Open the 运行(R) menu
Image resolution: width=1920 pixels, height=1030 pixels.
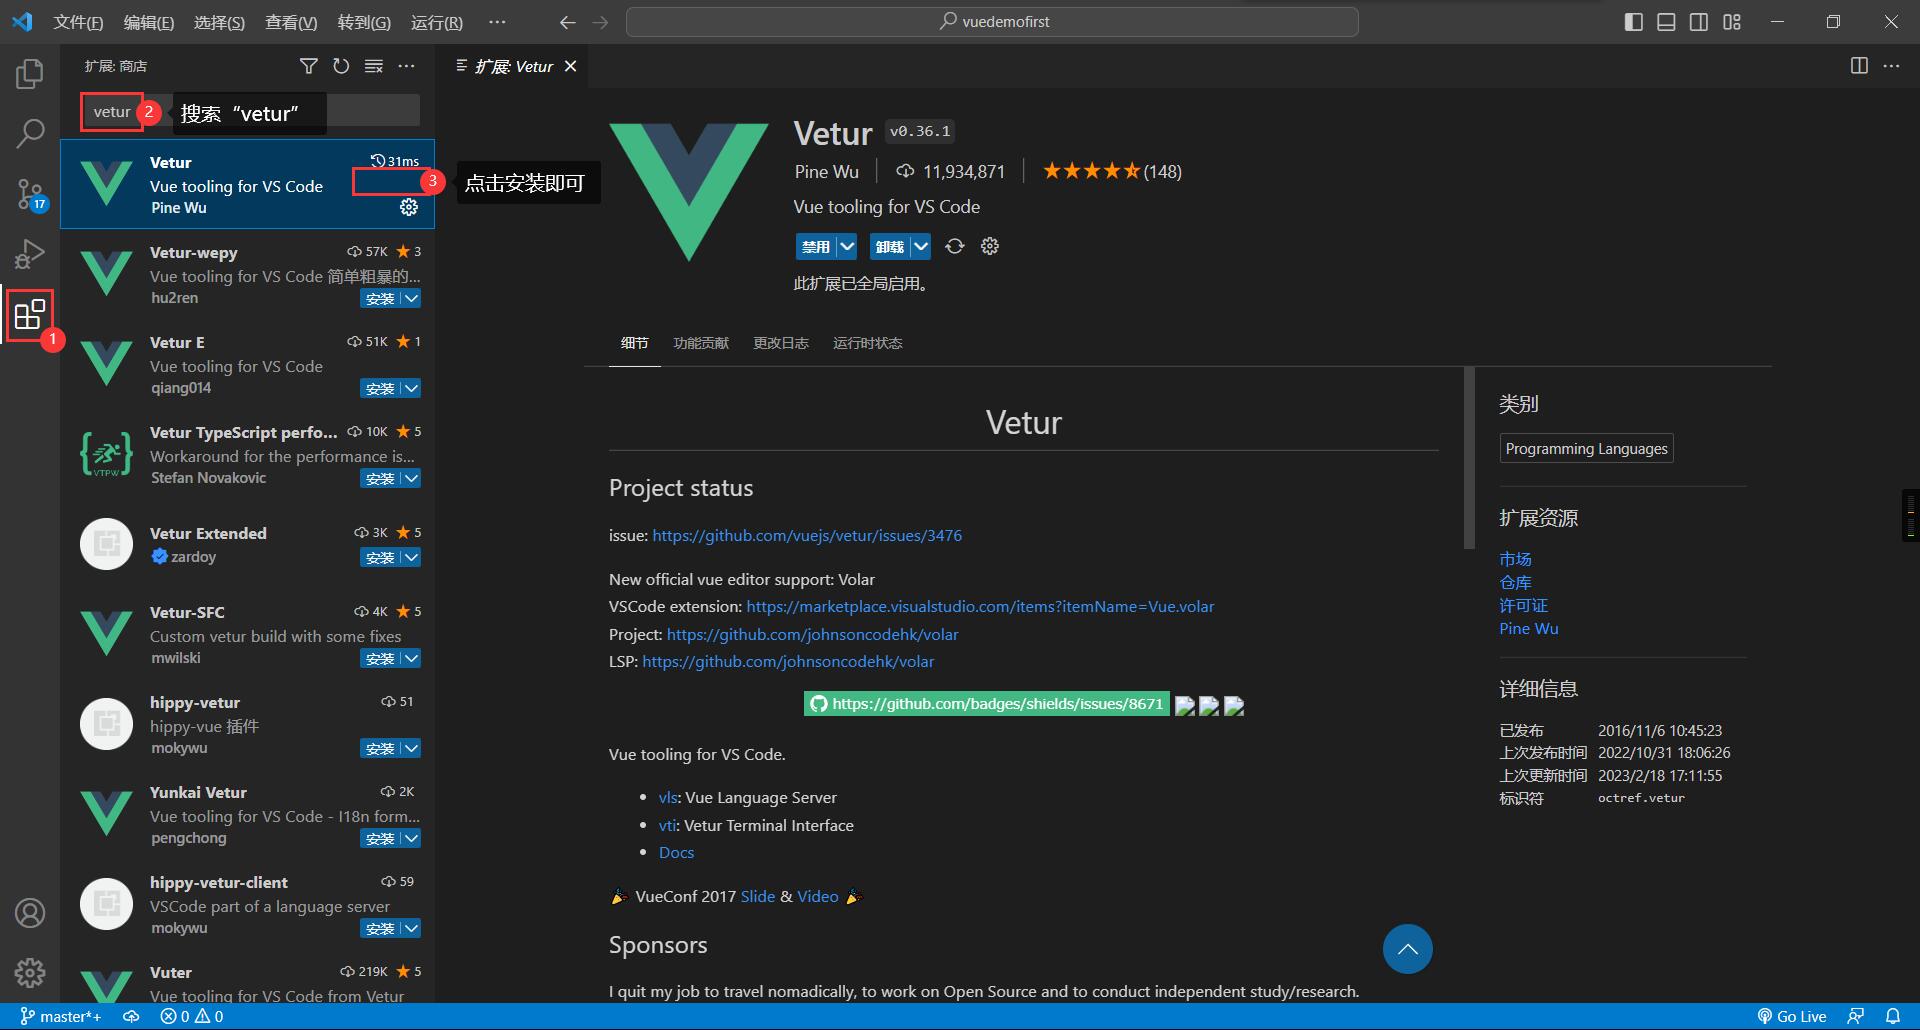tap(437, 22)
